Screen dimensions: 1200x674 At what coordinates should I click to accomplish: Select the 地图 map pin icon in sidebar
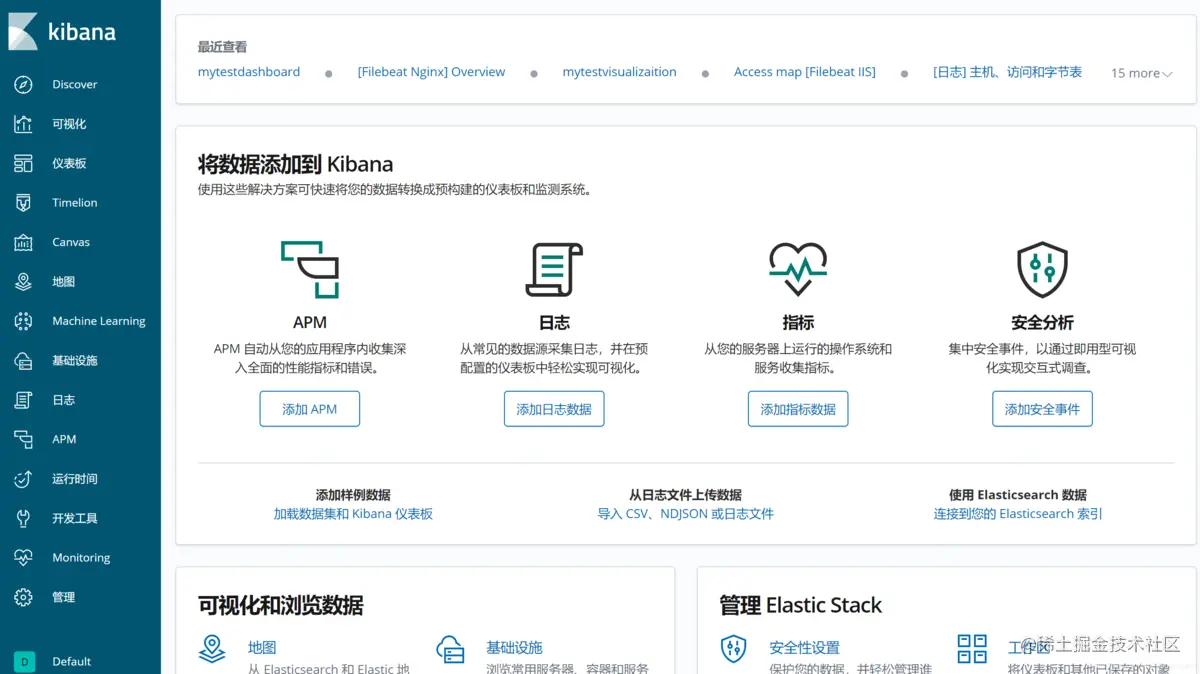point(23,282)
